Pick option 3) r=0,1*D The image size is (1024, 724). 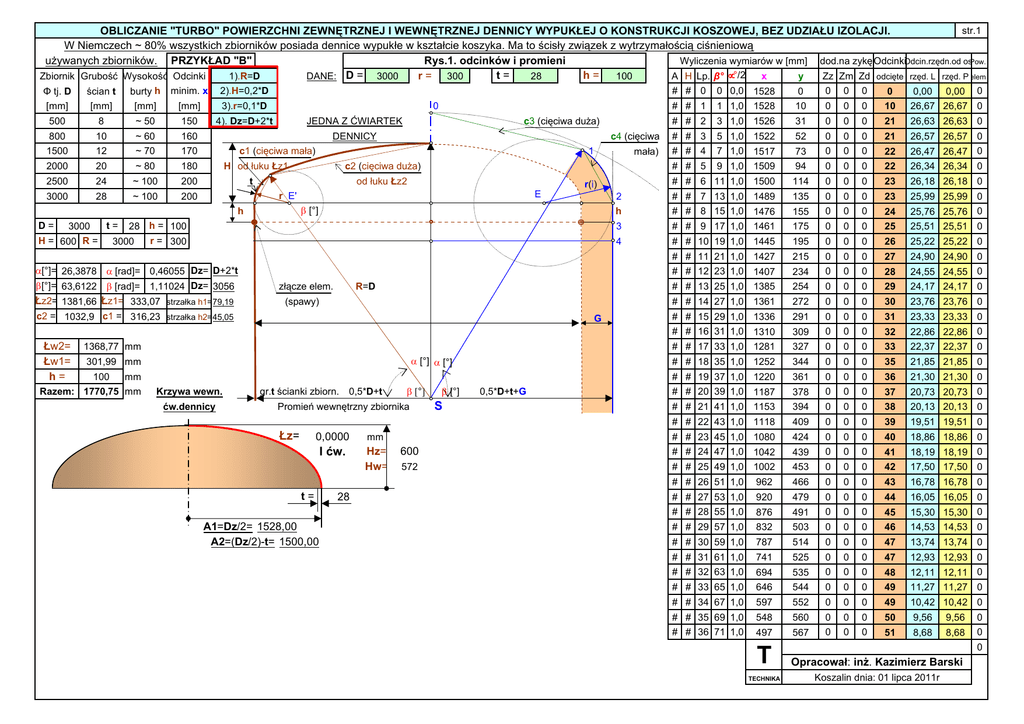click(x=244, y=105)
